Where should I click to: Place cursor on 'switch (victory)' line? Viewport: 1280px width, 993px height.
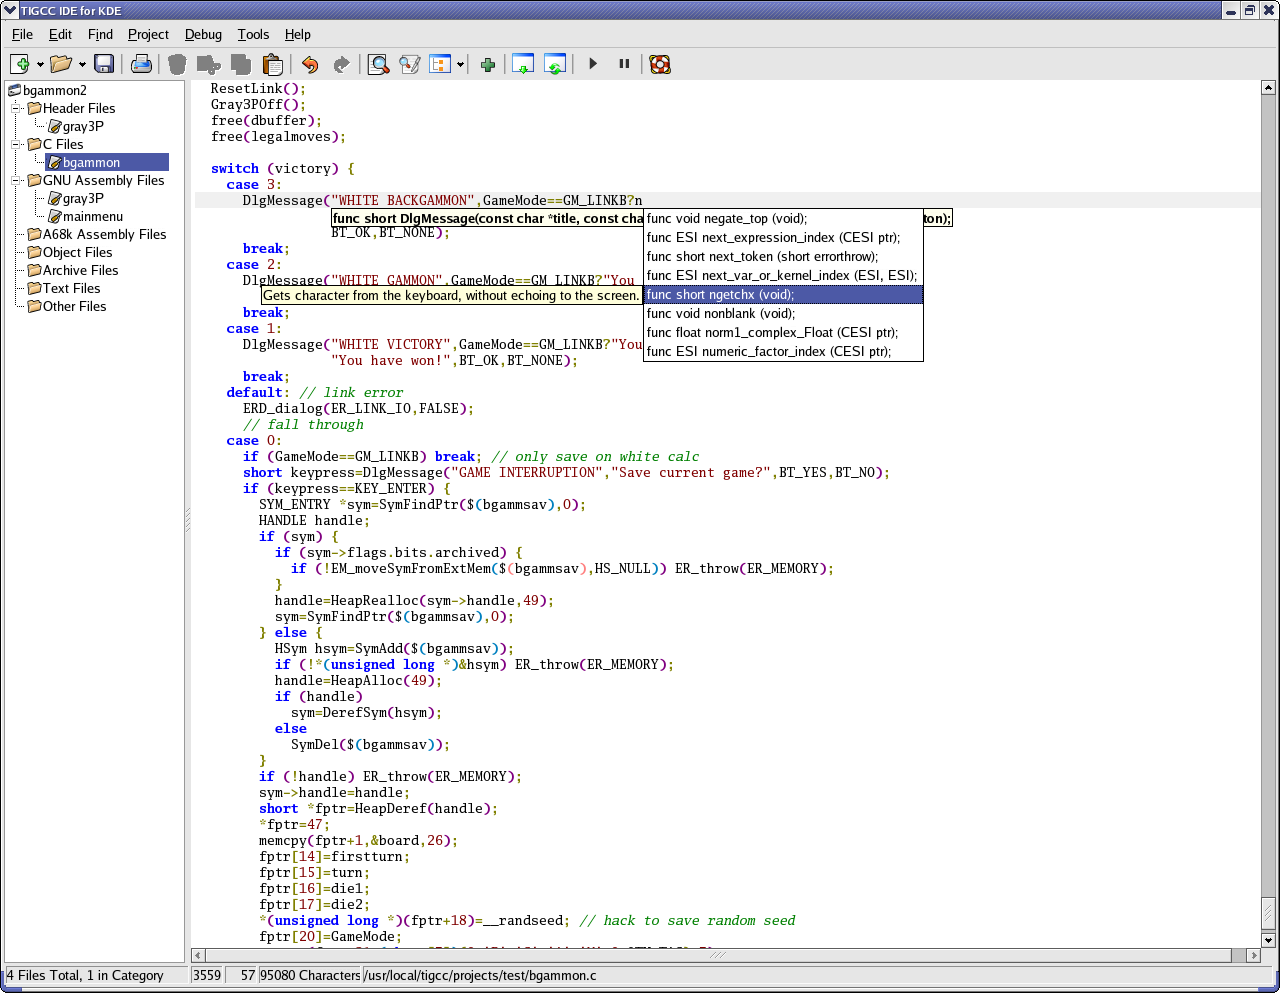click(282, 168)
